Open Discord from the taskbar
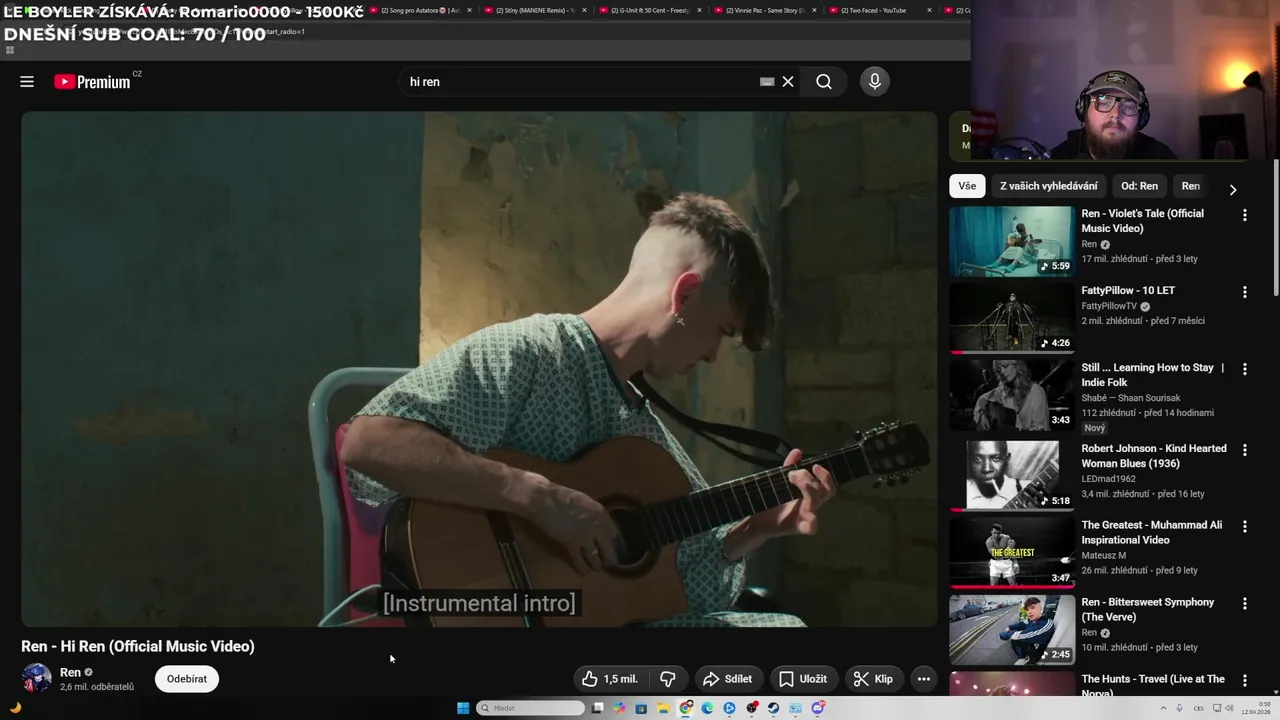The height and width of the screenshot is (720, 1280). (x=818, y=708)
